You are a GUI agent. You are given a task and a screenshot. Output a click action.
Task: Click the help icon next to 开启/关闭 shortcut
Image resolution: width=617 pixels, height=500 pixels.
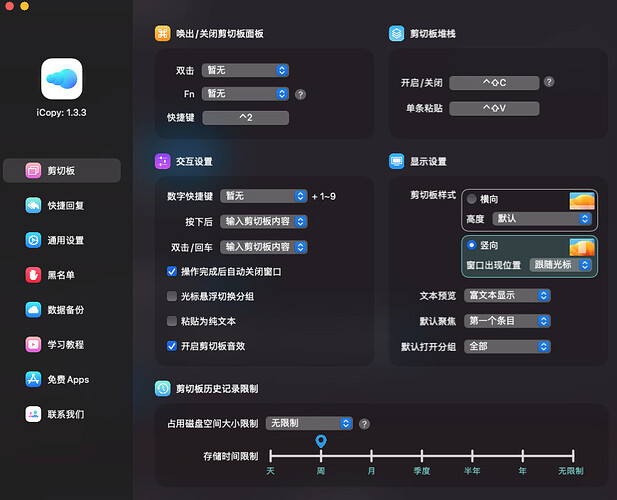(549, 82)
